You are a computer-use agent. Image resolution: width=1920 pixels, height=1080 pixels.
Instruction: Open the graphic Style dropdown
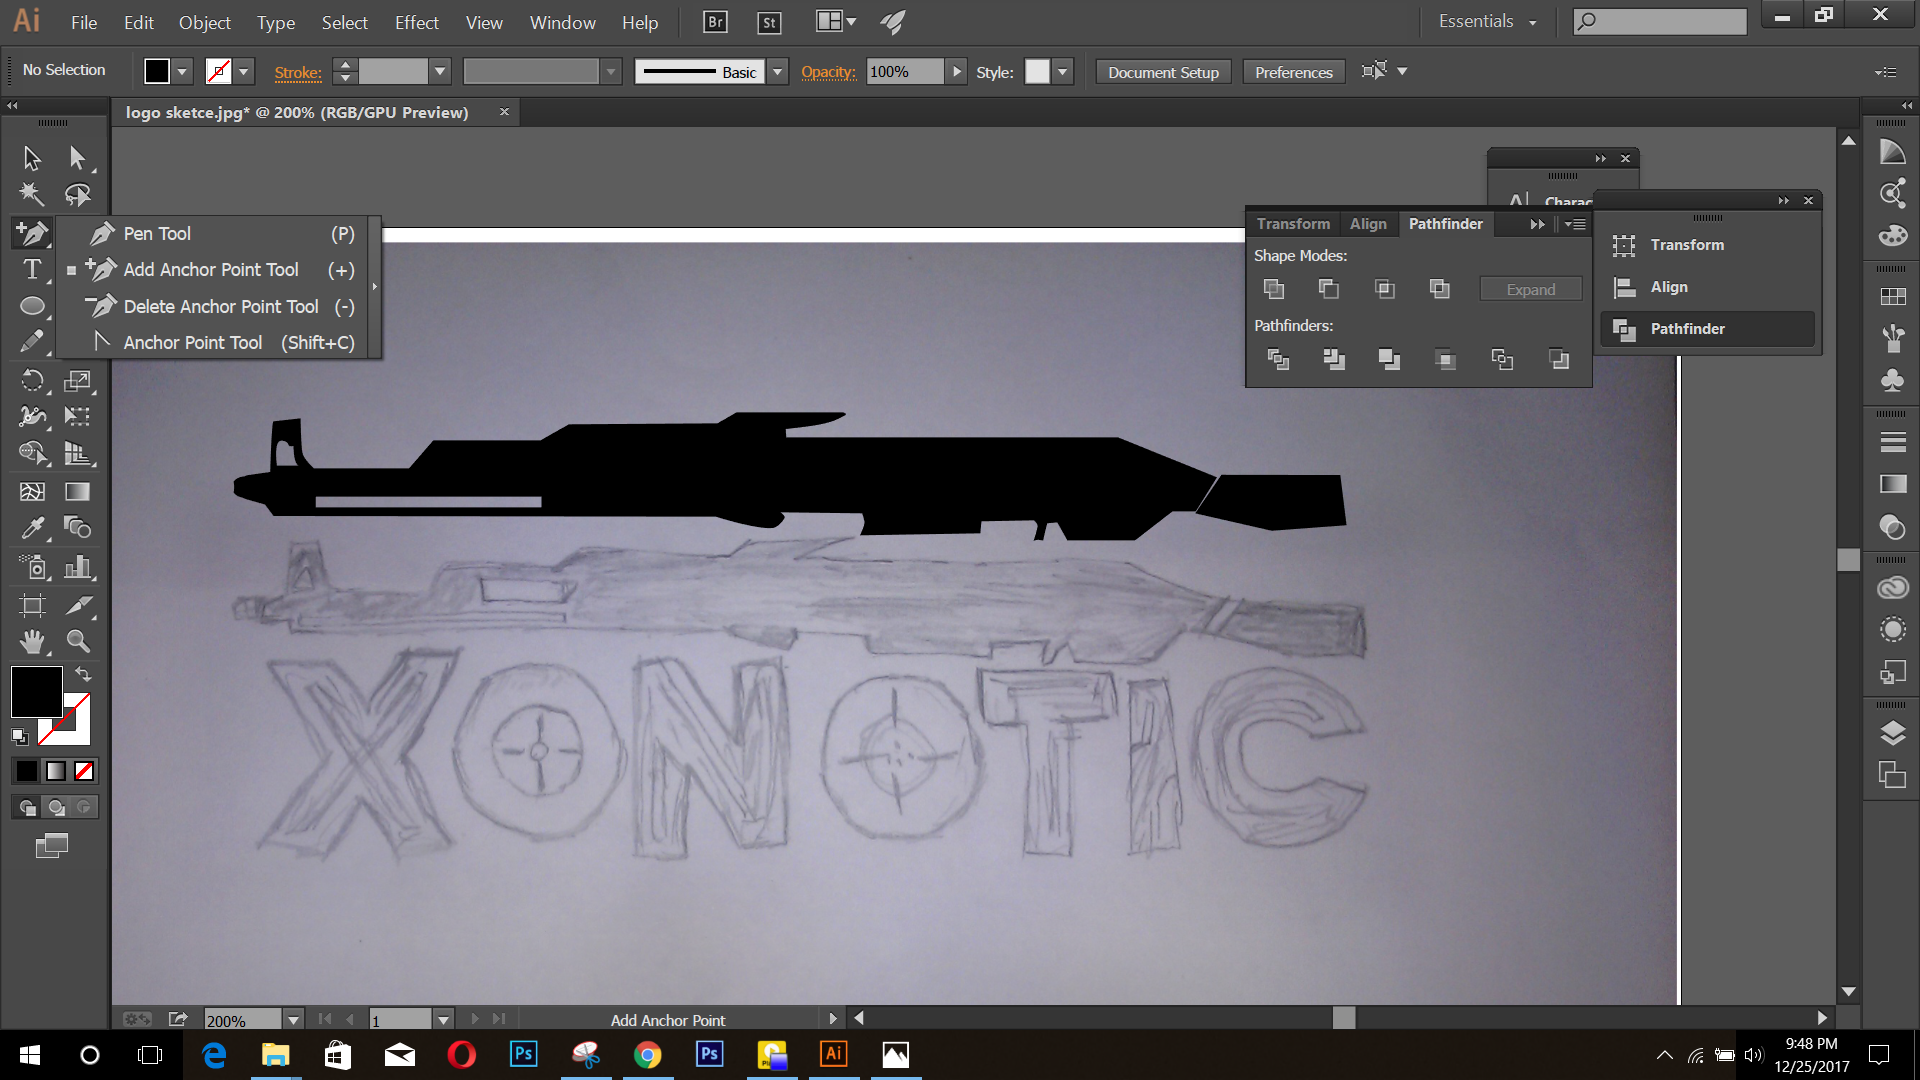(x=1063, y=71)
